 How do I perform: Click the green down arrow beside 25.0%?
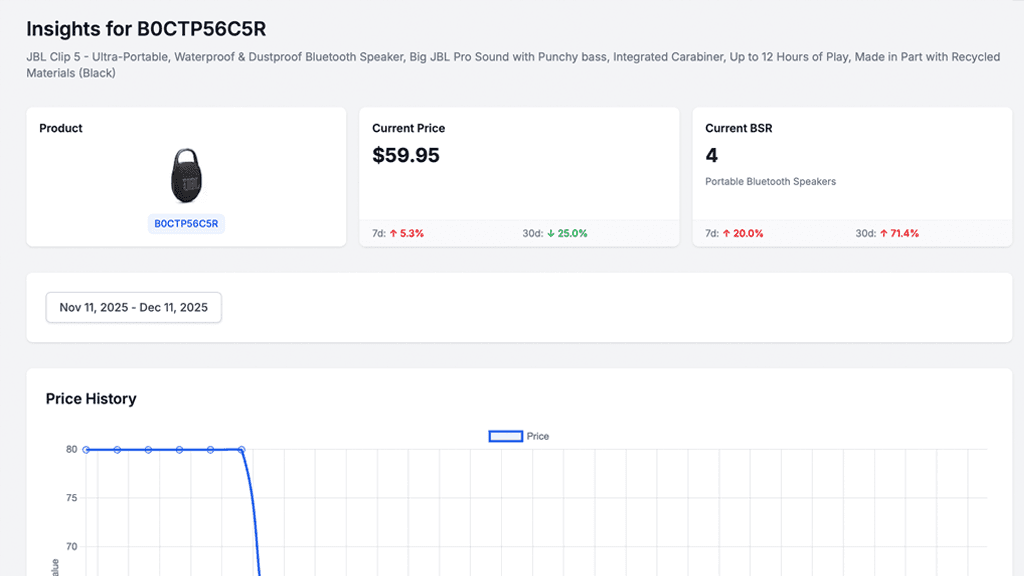point(550,233)
